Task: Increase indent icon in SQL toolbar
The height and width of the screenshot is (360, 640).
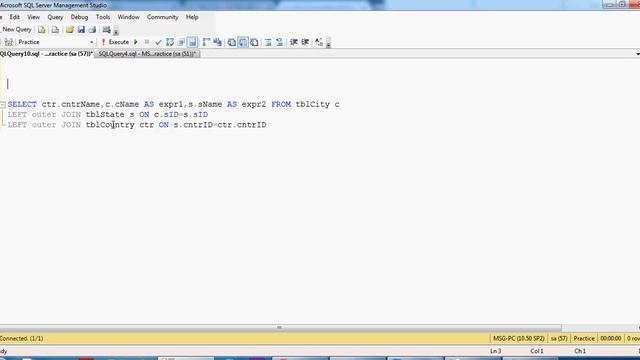Action: click(305, 42)
